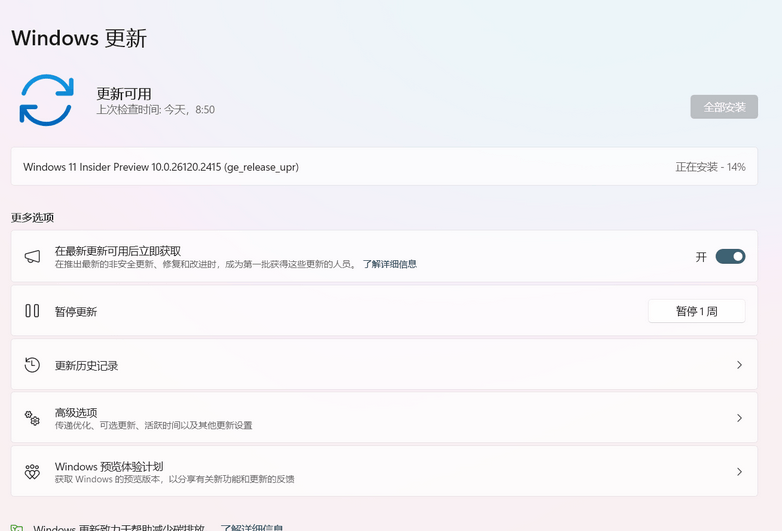Open the 高级选项 label
The image size is (782, 531).
click(x=76, y=412)
